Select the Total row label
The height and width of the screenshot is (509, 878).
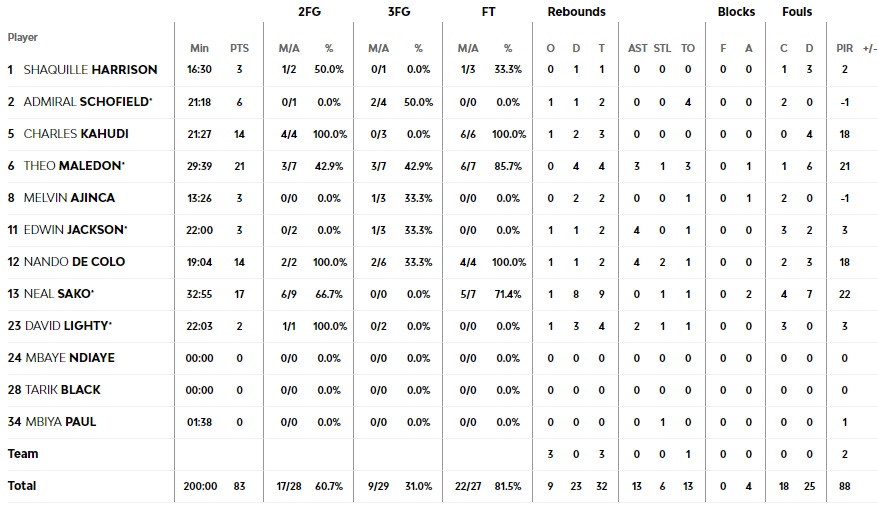pos(22,486)
